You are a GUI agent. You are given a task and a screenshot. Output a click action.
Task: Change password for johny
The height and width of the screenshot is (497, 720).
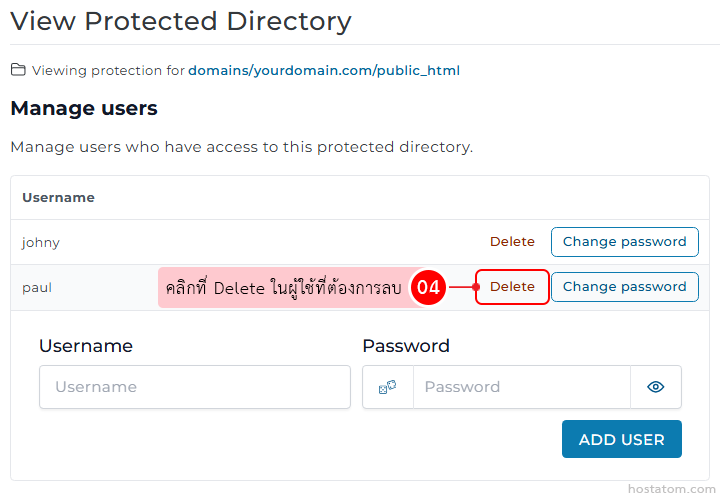(x=624, y=242)
